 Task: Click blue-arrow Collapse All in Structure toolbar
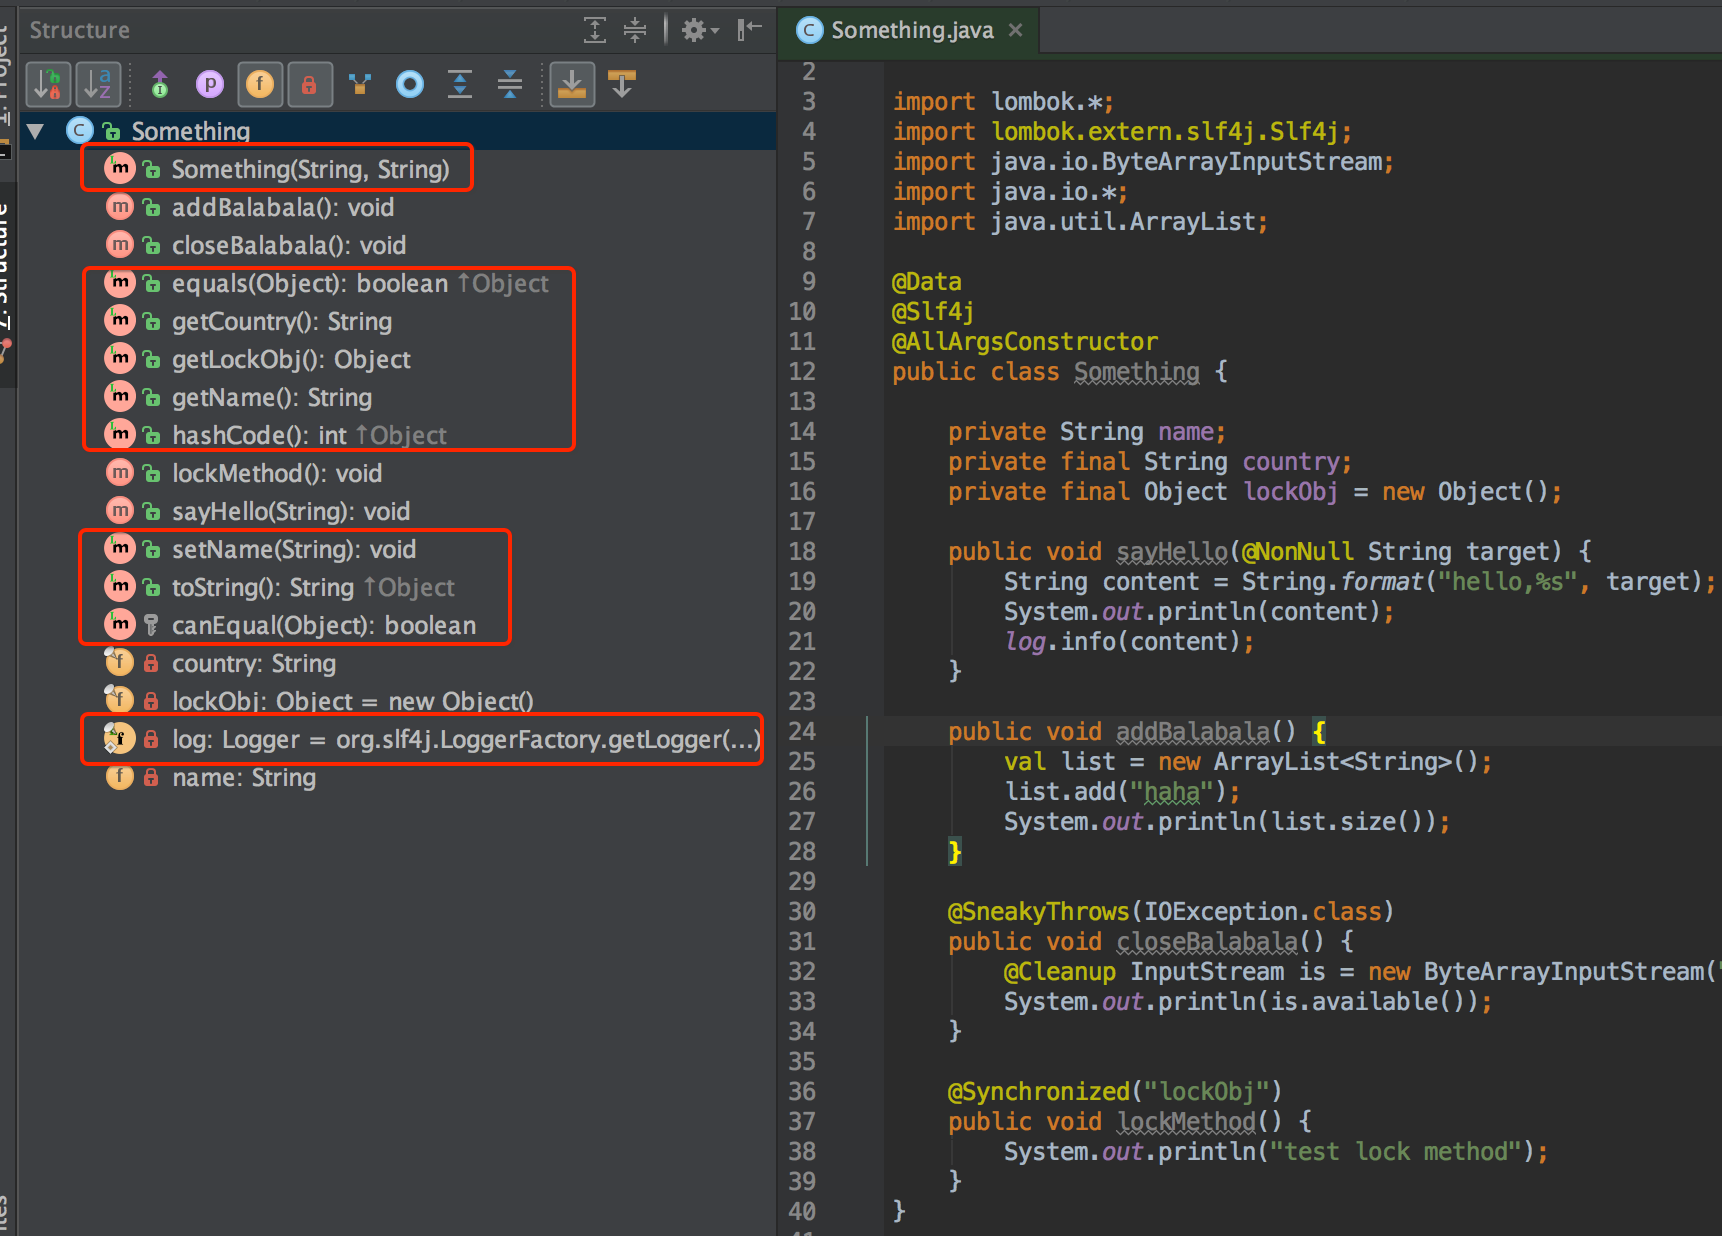point(510,84)
